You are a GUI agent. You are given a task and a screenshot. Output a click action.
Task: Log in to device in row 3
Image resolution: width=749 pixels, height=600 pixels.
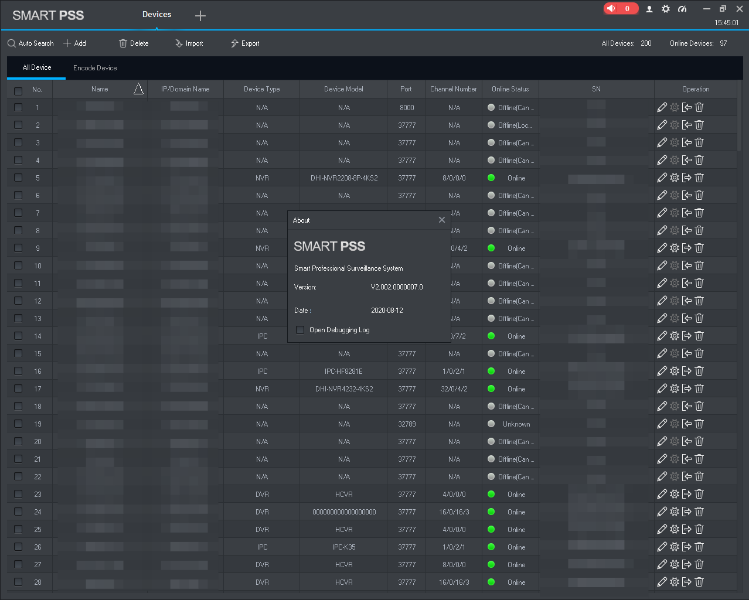686,143
